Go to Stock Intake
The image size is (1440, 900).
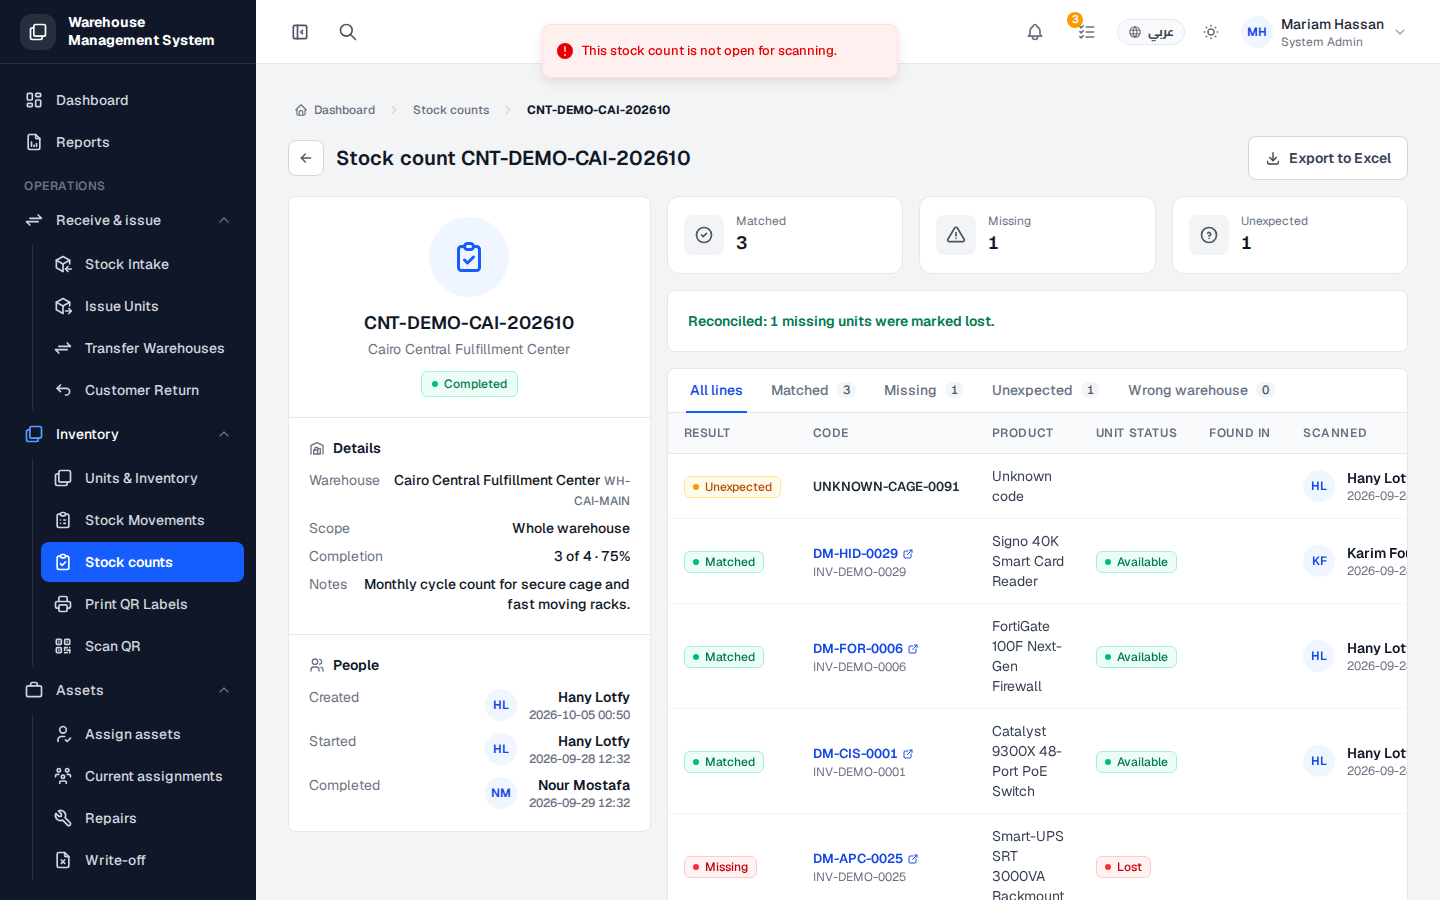pyautogui.click(x=142, y=264)
